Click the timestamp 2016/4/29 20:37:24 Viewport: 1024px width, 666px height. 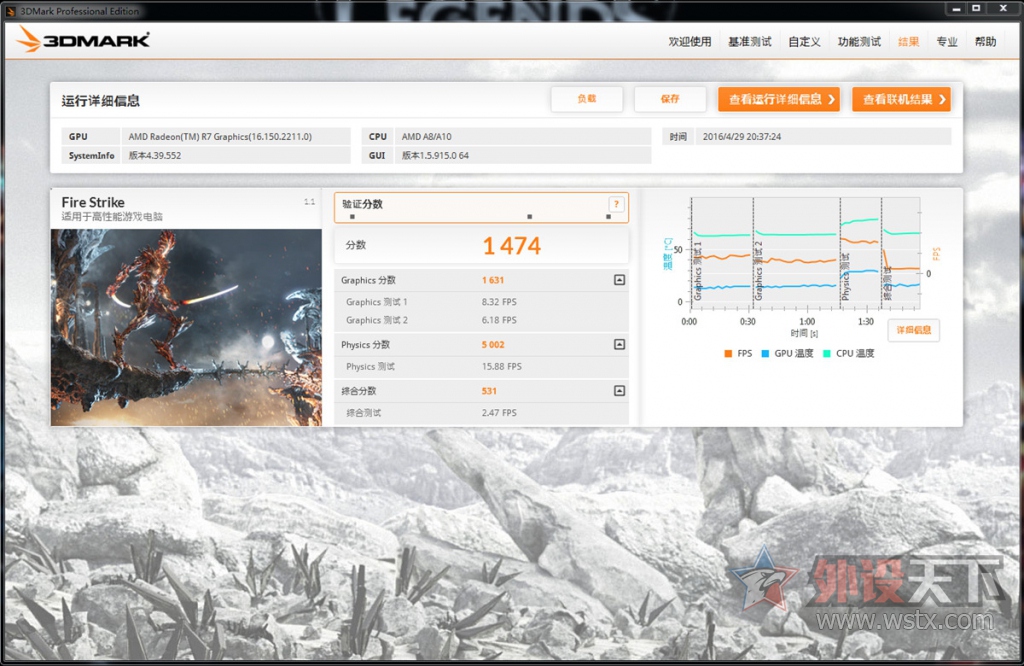click(x=742, y=136)
